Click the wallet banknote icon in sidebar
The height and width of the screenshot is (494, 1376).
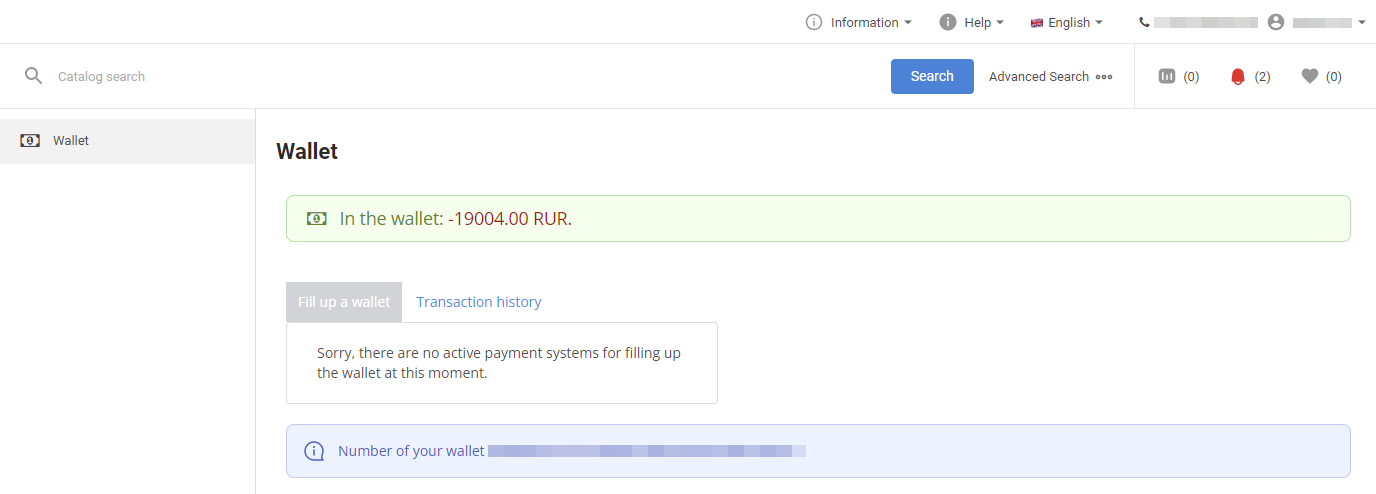pos(30,141)
